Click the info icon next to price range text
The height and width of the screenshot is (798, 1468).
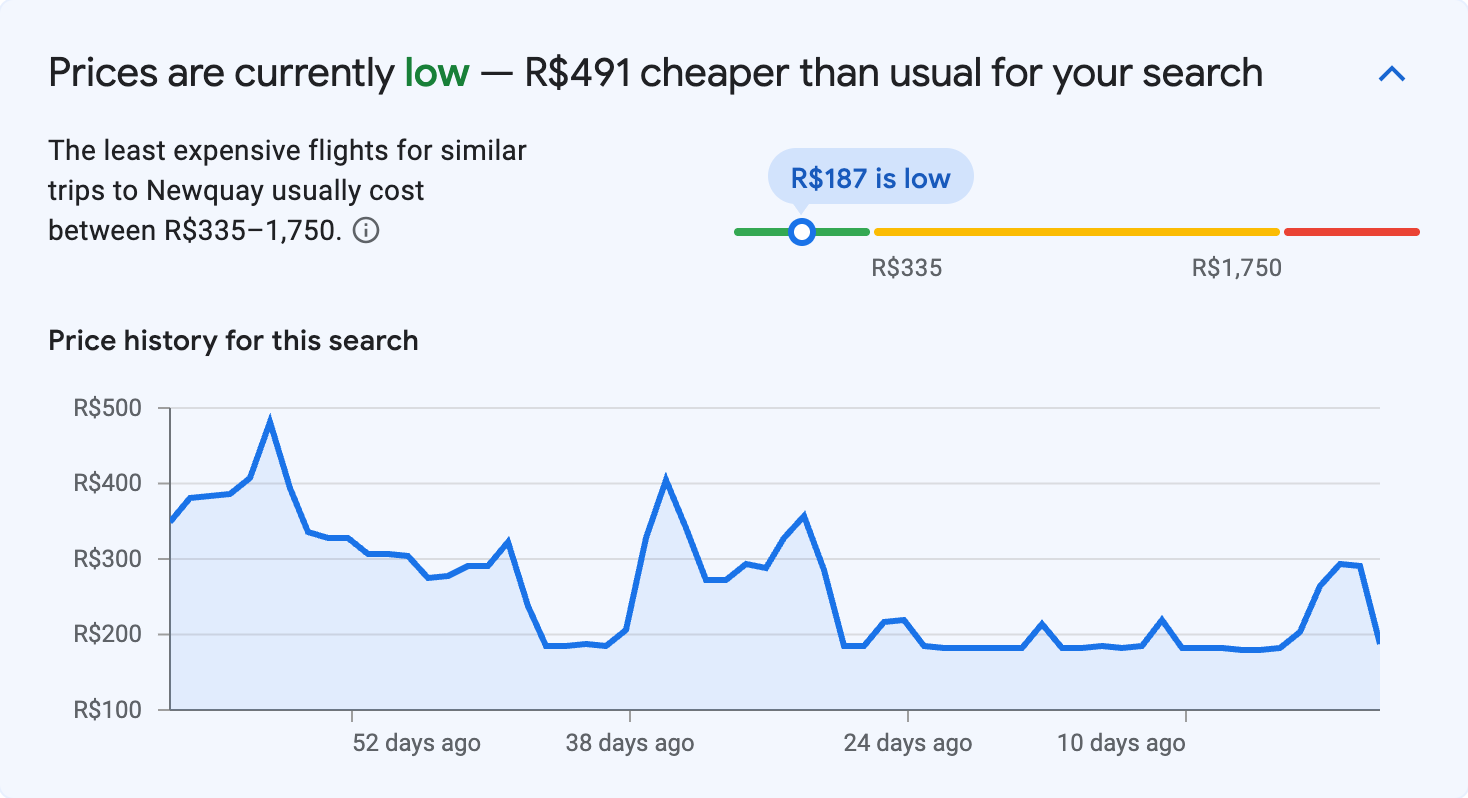366,231
